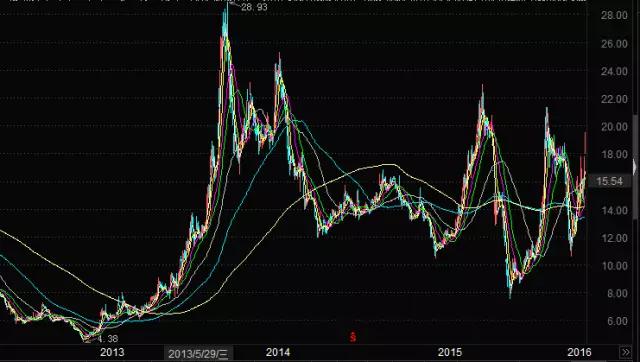Click the 12.00 price axis value
640x362 pixels.
pos(614,238)
